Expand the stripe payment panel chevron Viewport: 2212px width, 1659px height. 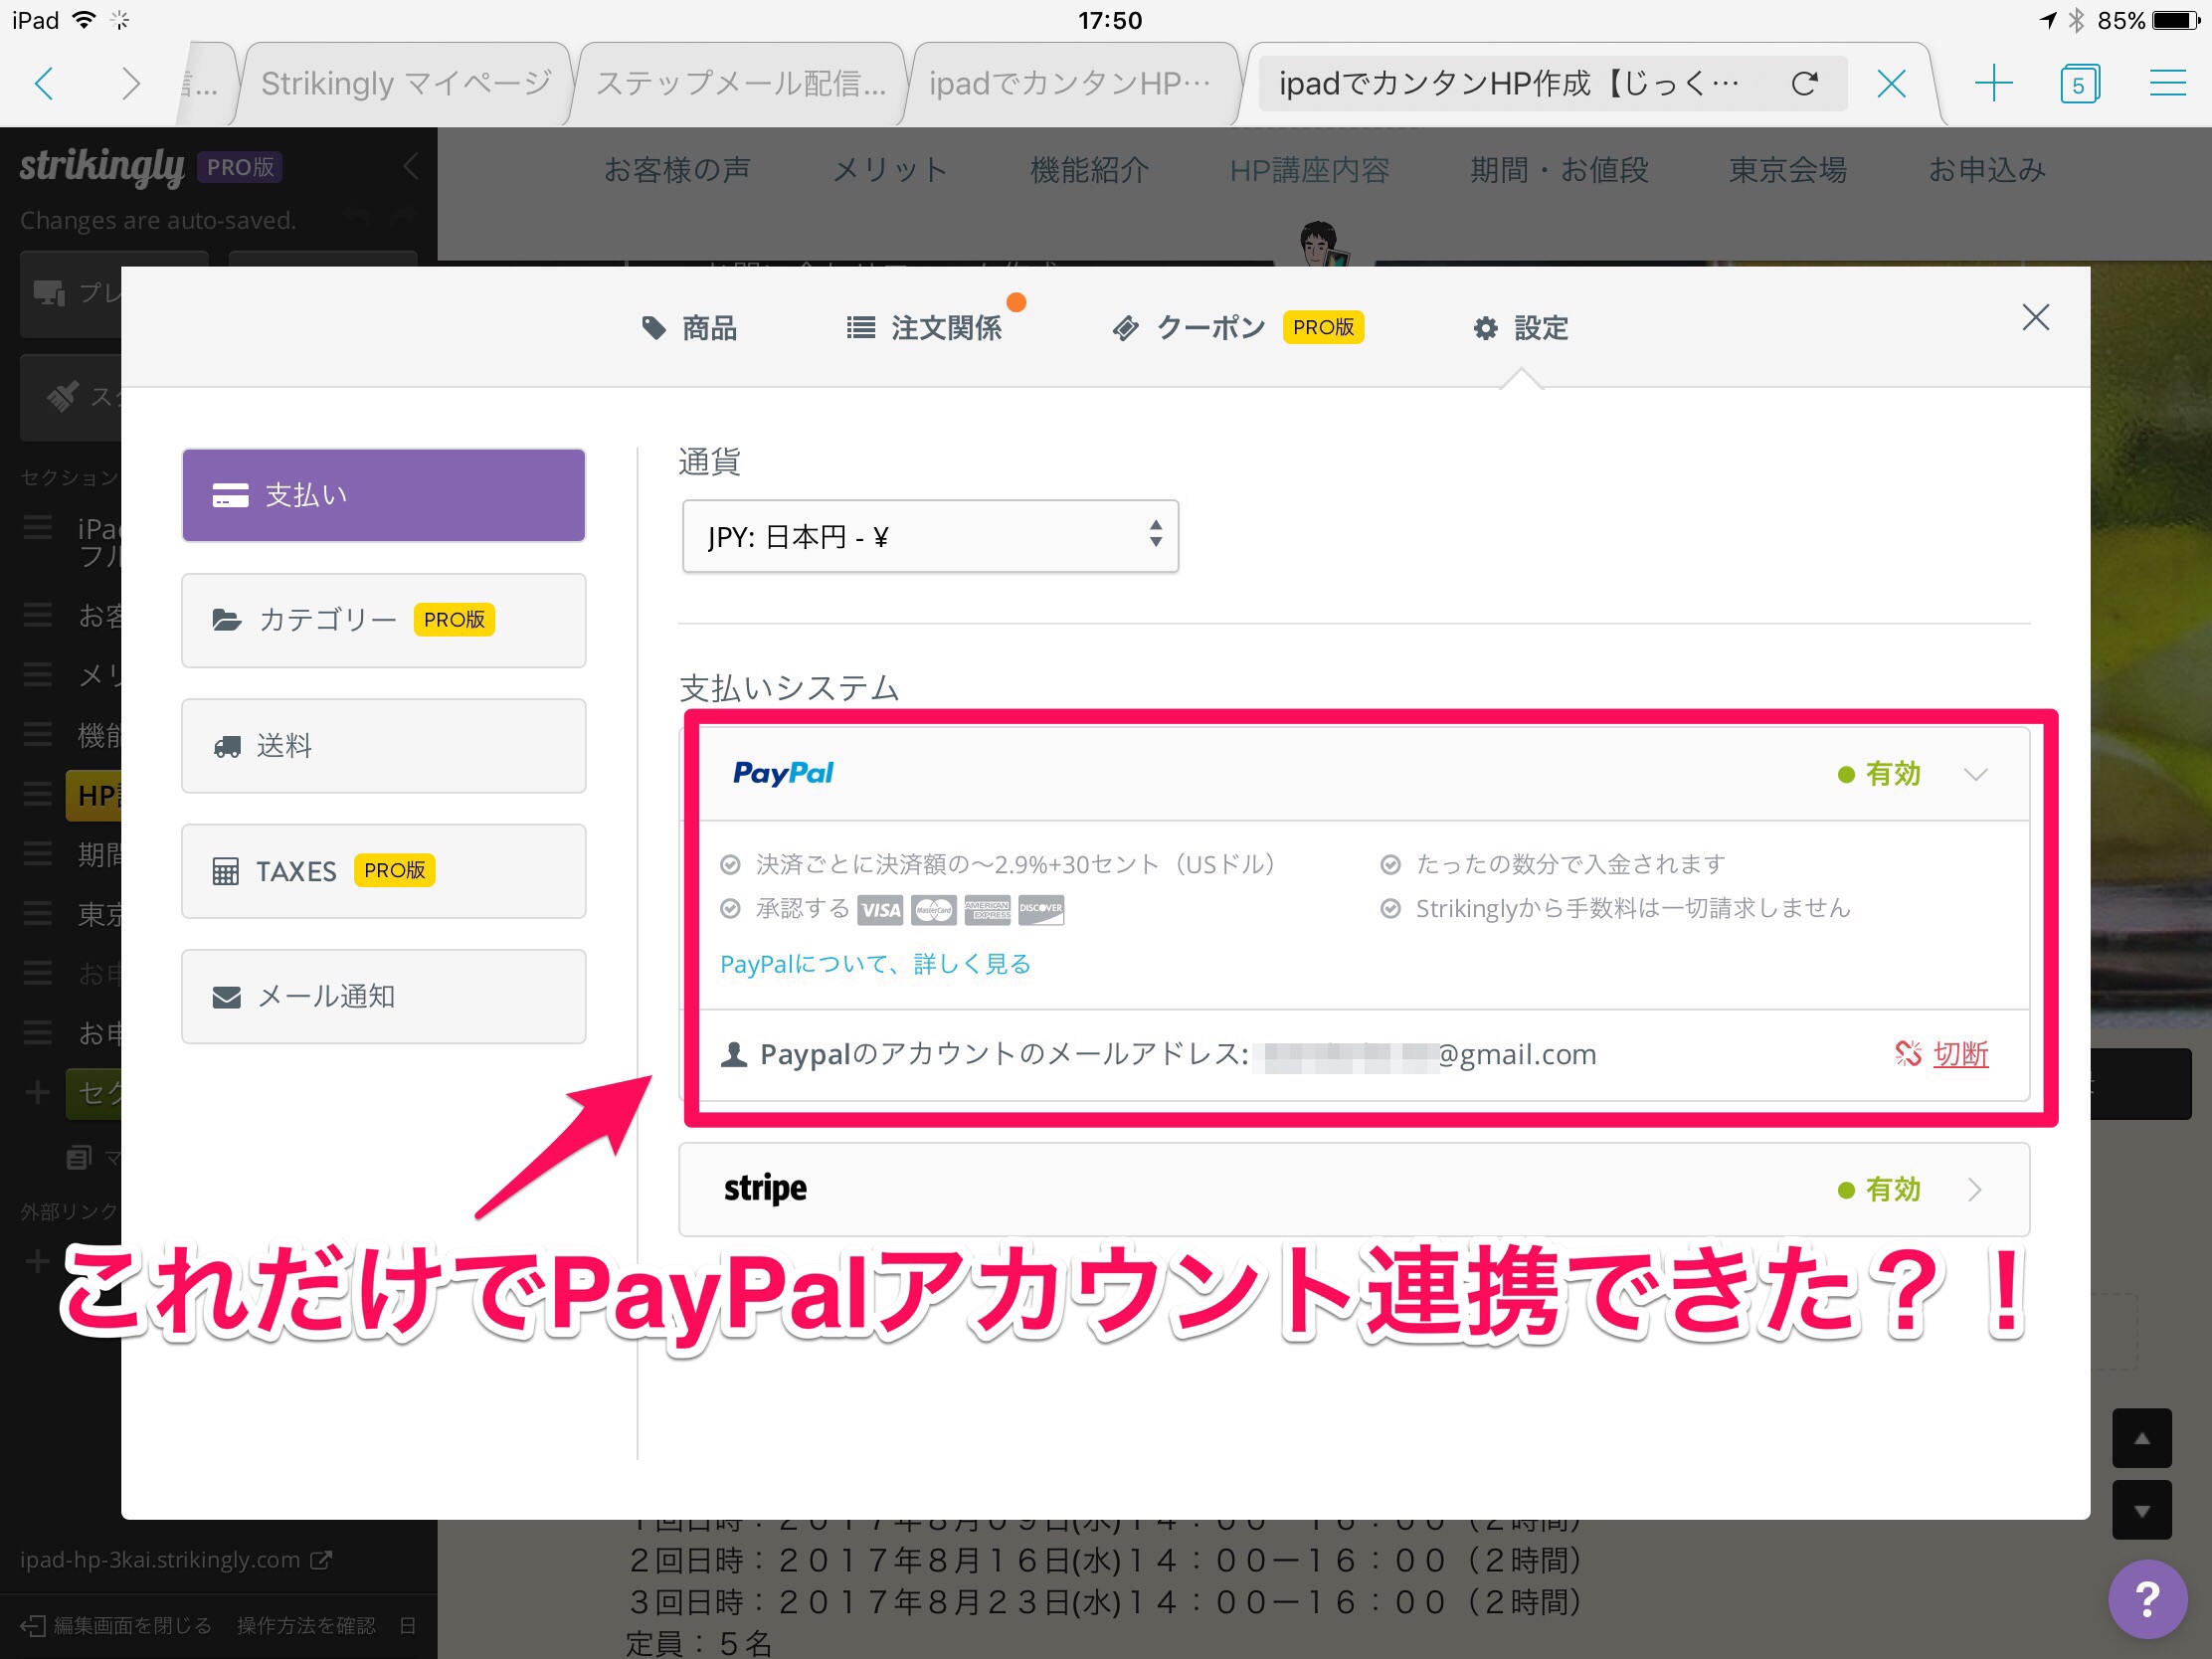click(x=1975, y=1190)
